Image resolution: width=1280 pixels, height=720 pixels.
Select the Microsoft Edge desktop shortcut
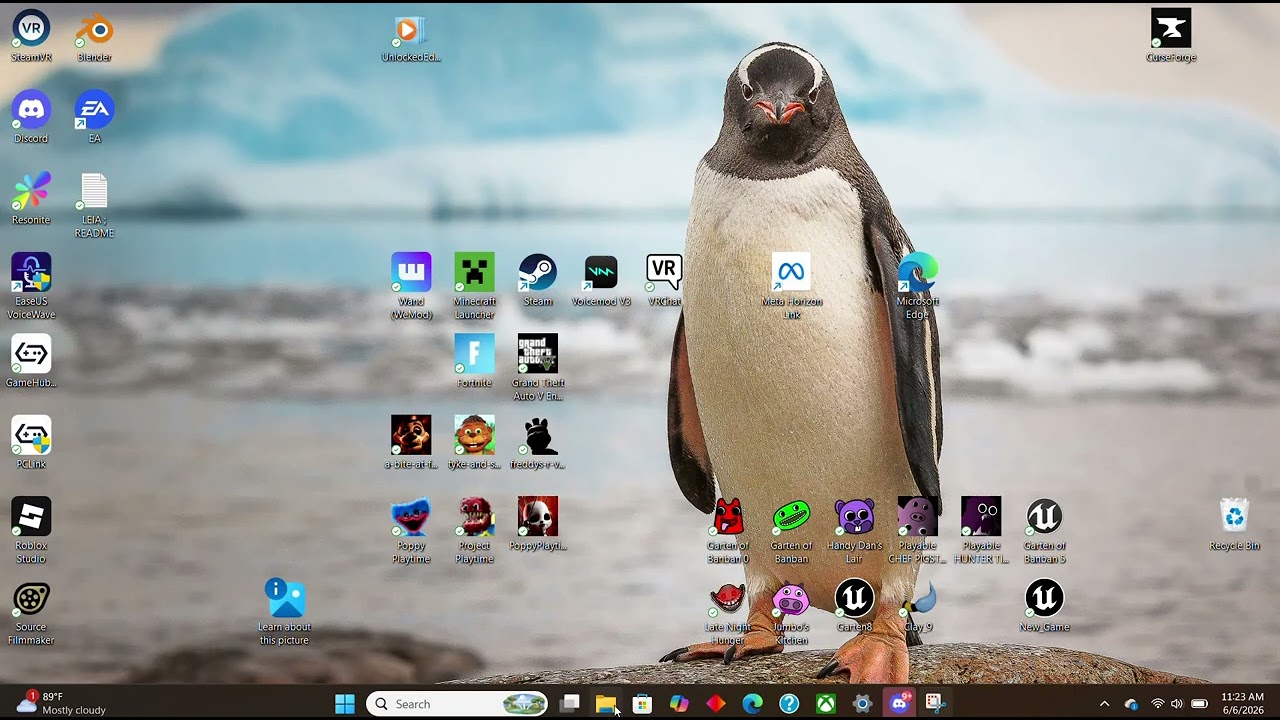[917, 287]
